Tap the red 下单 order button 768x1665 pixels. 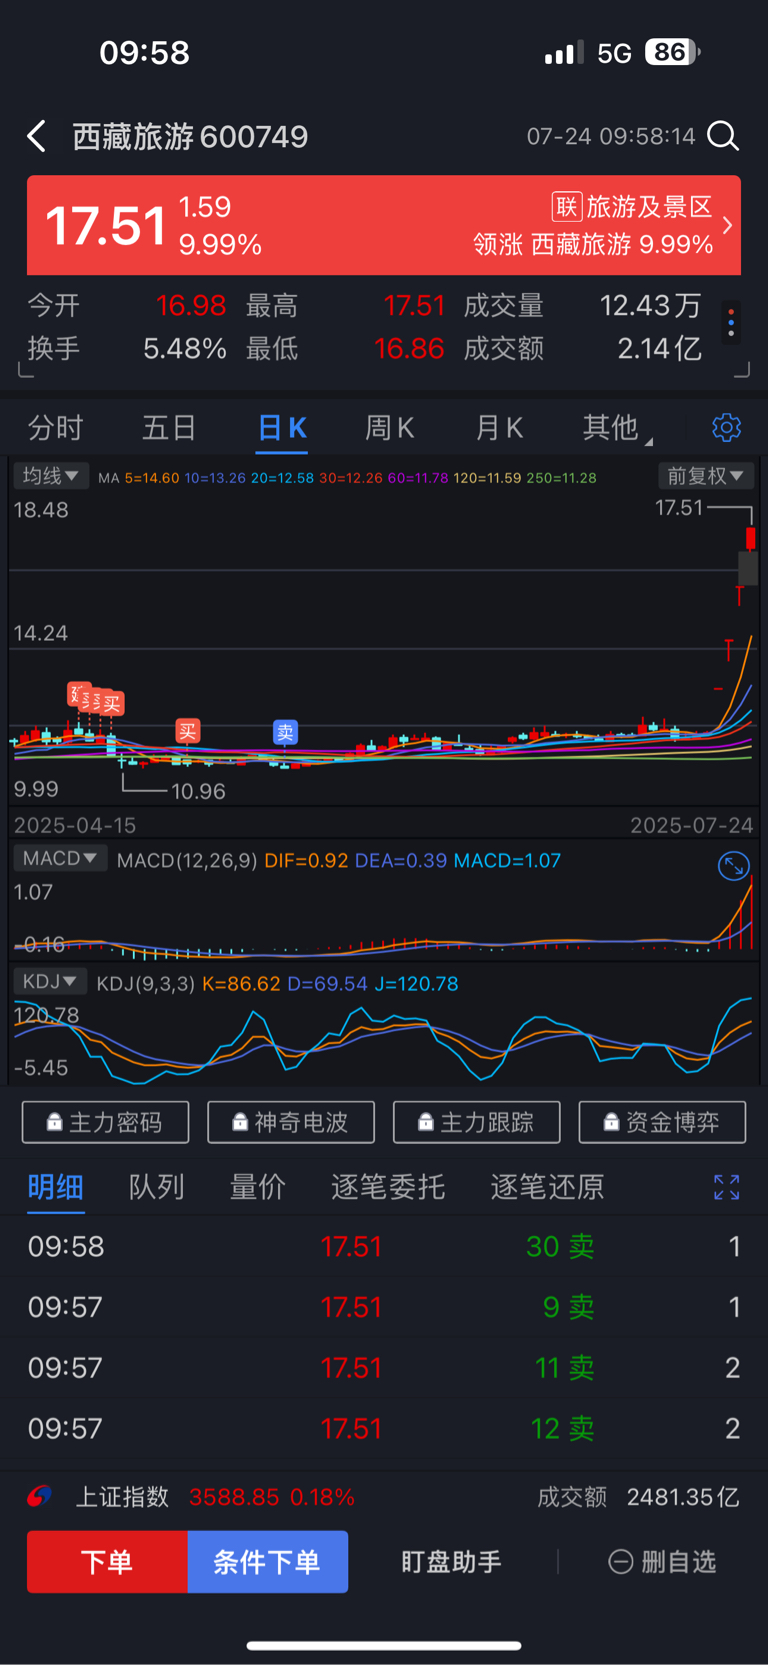pyautogui.click(x=107, y=1561)
